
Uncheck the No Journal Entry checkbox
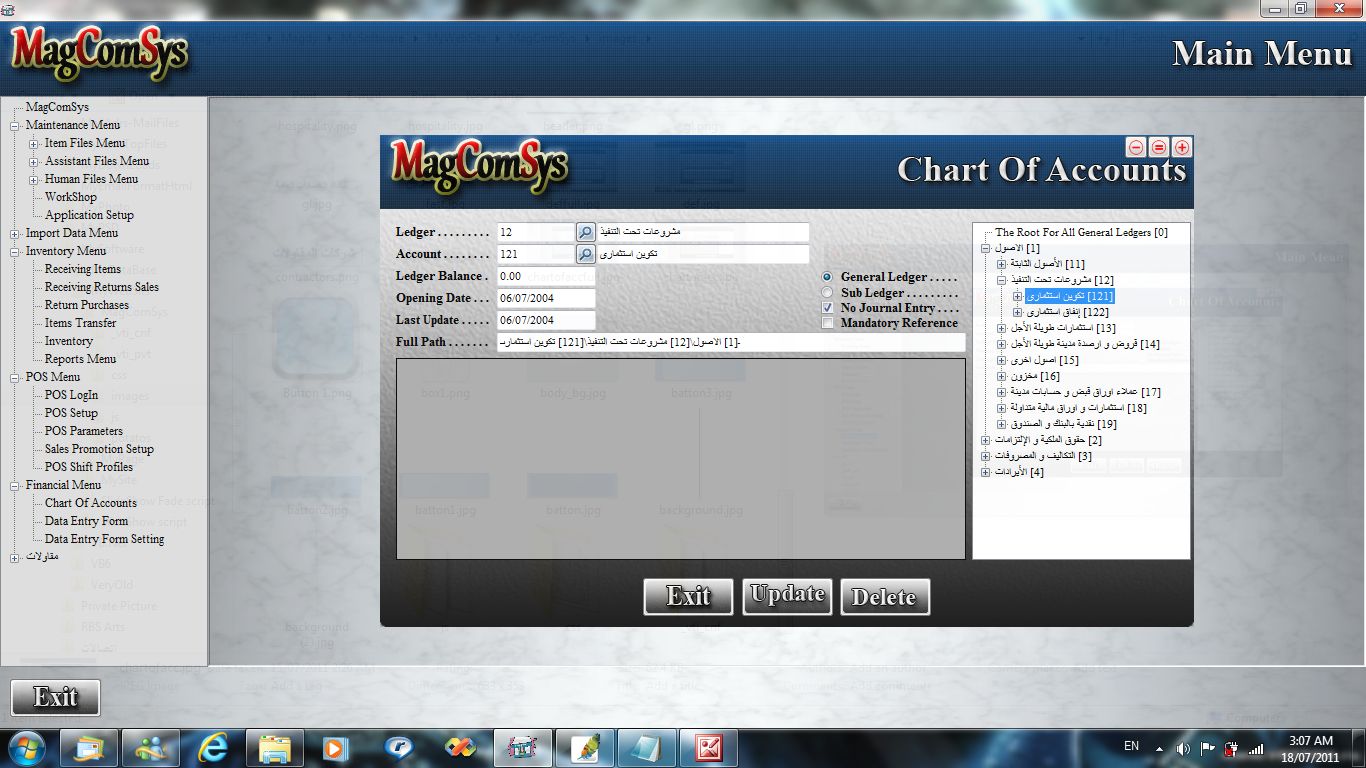[x=828, y=308]
